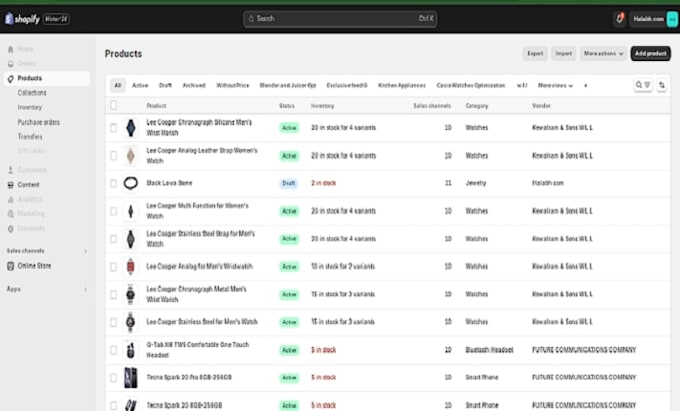Expand the Apps chevron in sidebar
Image resolution: width=680 pixels, height=411 pixels.
85,289
